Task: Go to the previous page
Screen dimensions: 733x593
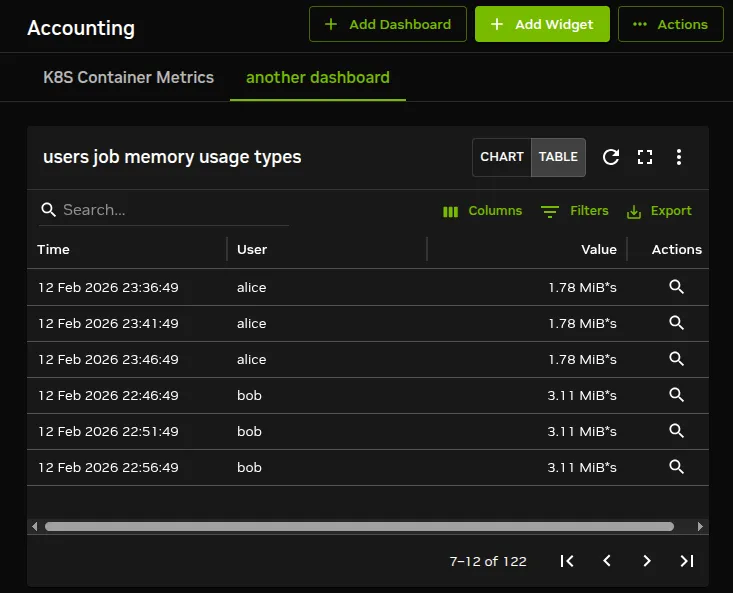Action: click(607, 561)
